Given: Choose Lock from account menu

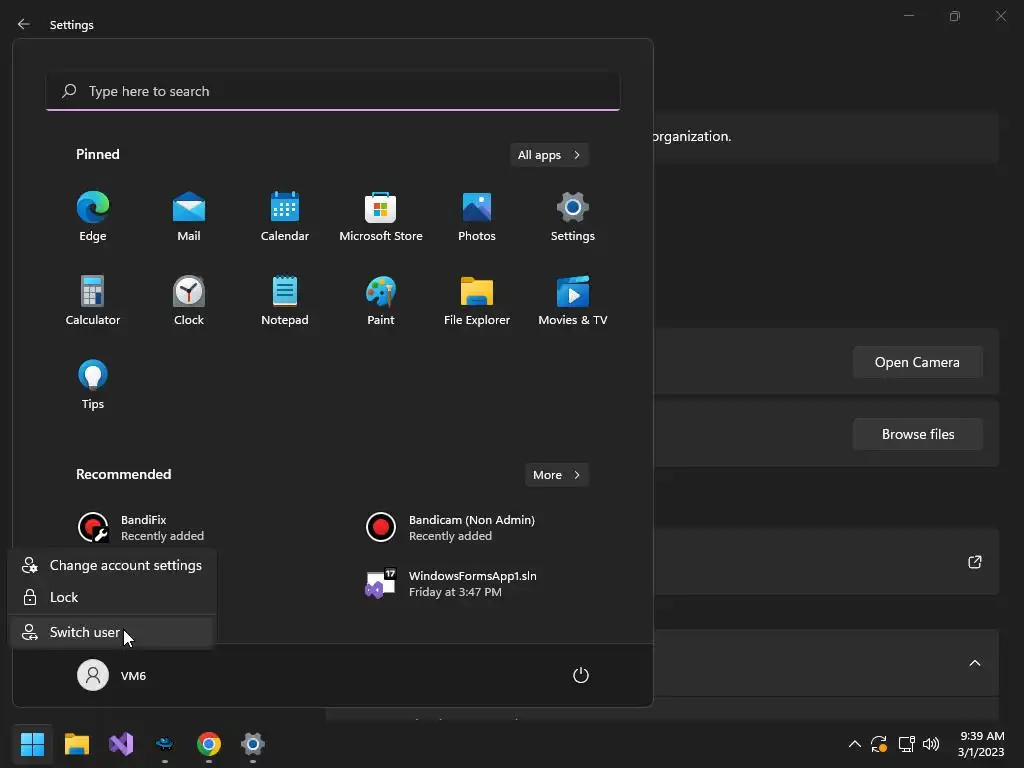Looking at the screenshot, I should [x=112, y=597].
